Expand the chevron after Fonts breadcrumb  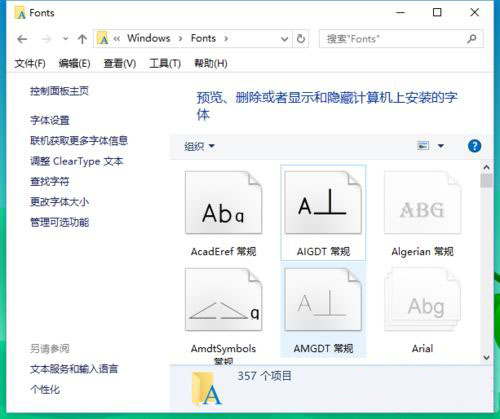pos(226,39)
